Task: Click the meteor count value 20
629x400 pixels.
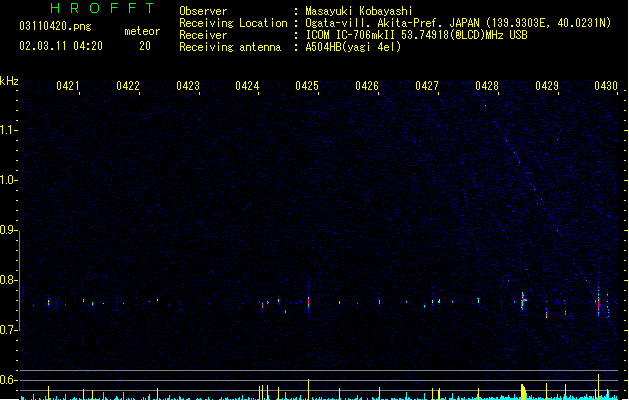Action: [145, 46]
